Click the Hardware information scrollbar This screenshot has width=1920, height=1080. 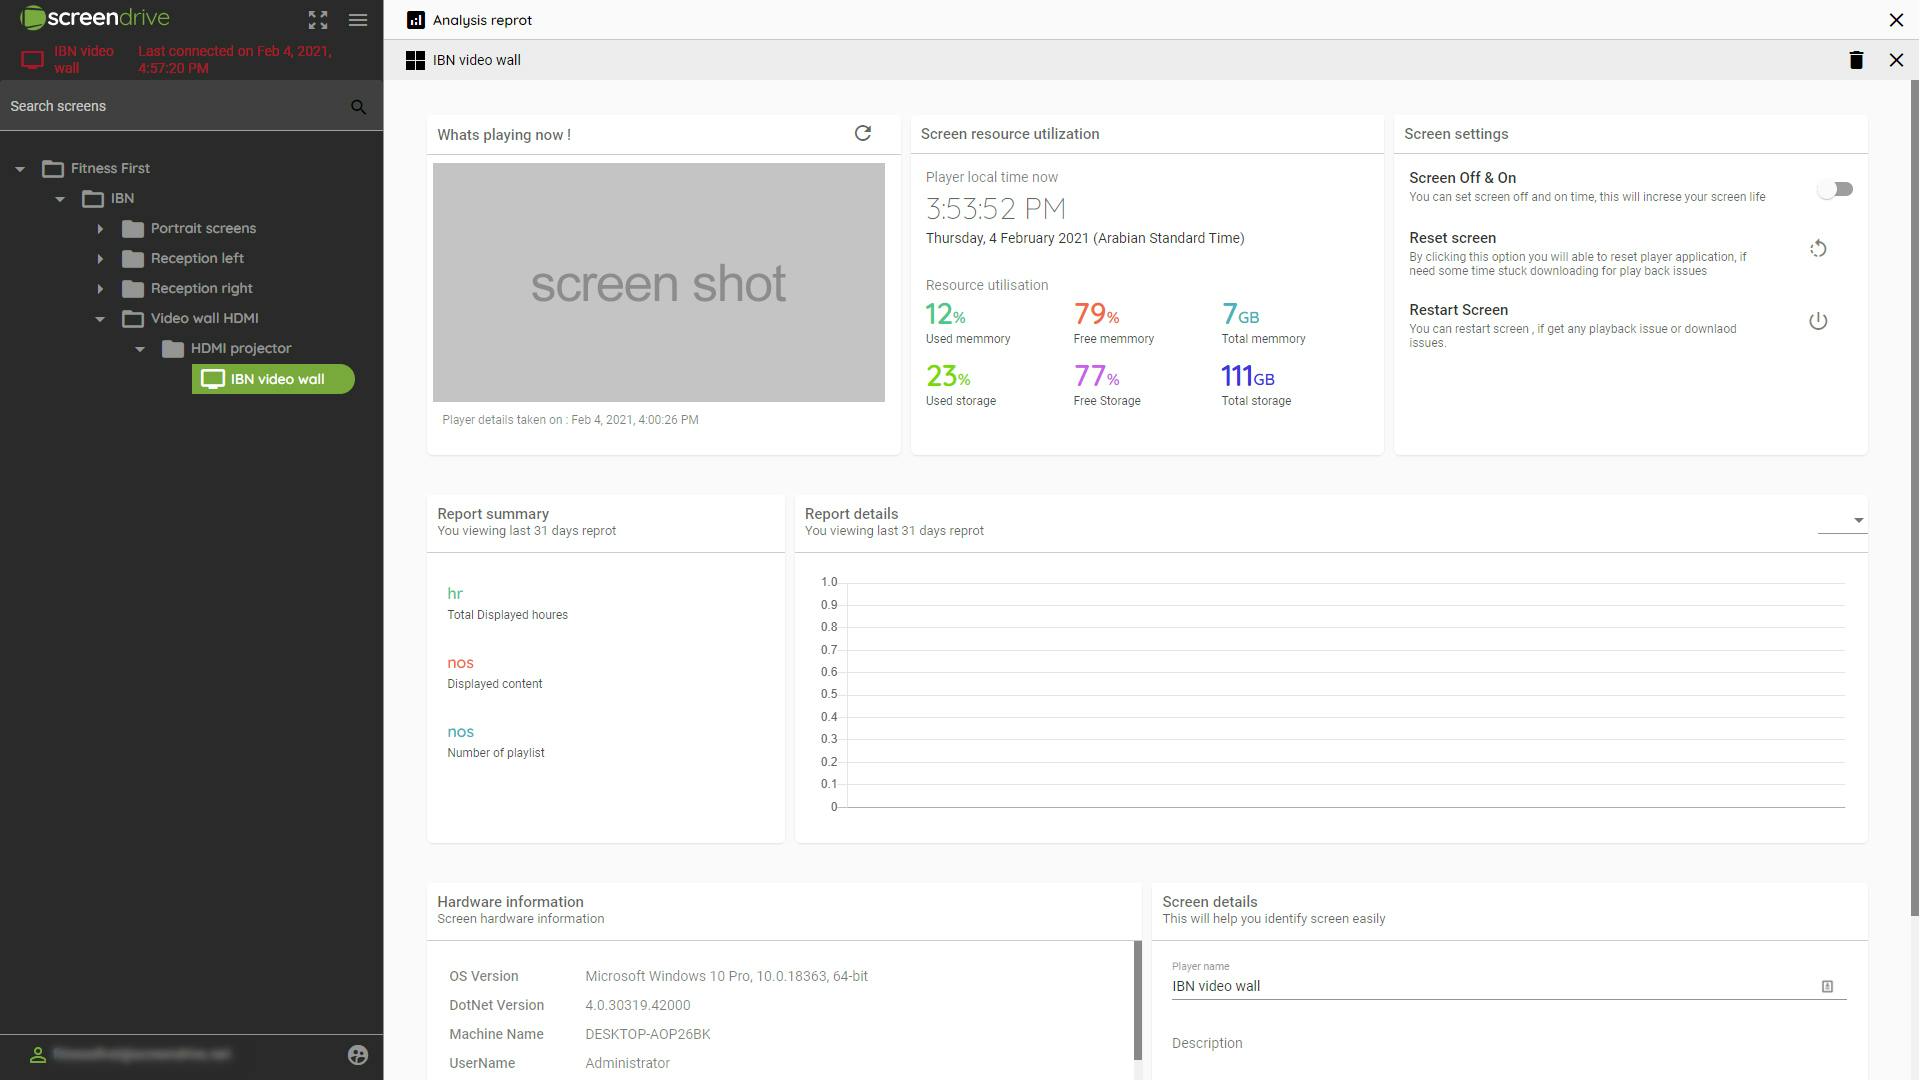(x=1137, y=1000)
